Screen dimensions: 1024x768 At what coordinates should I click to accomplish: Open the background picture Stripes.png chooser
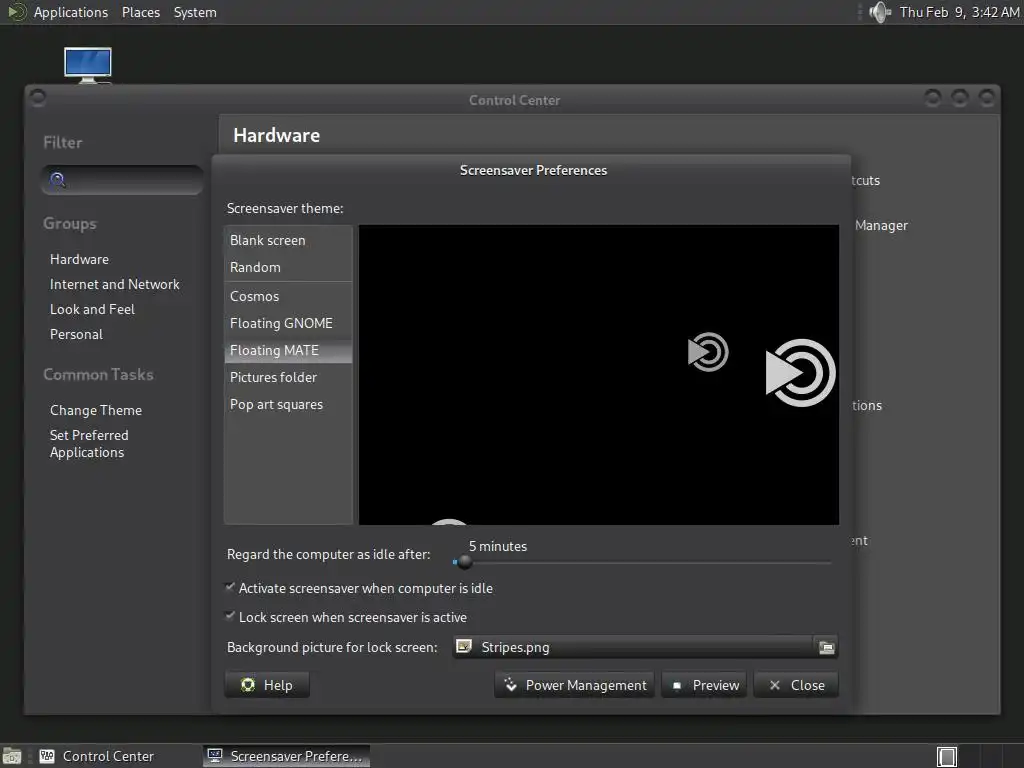(645, 647)
